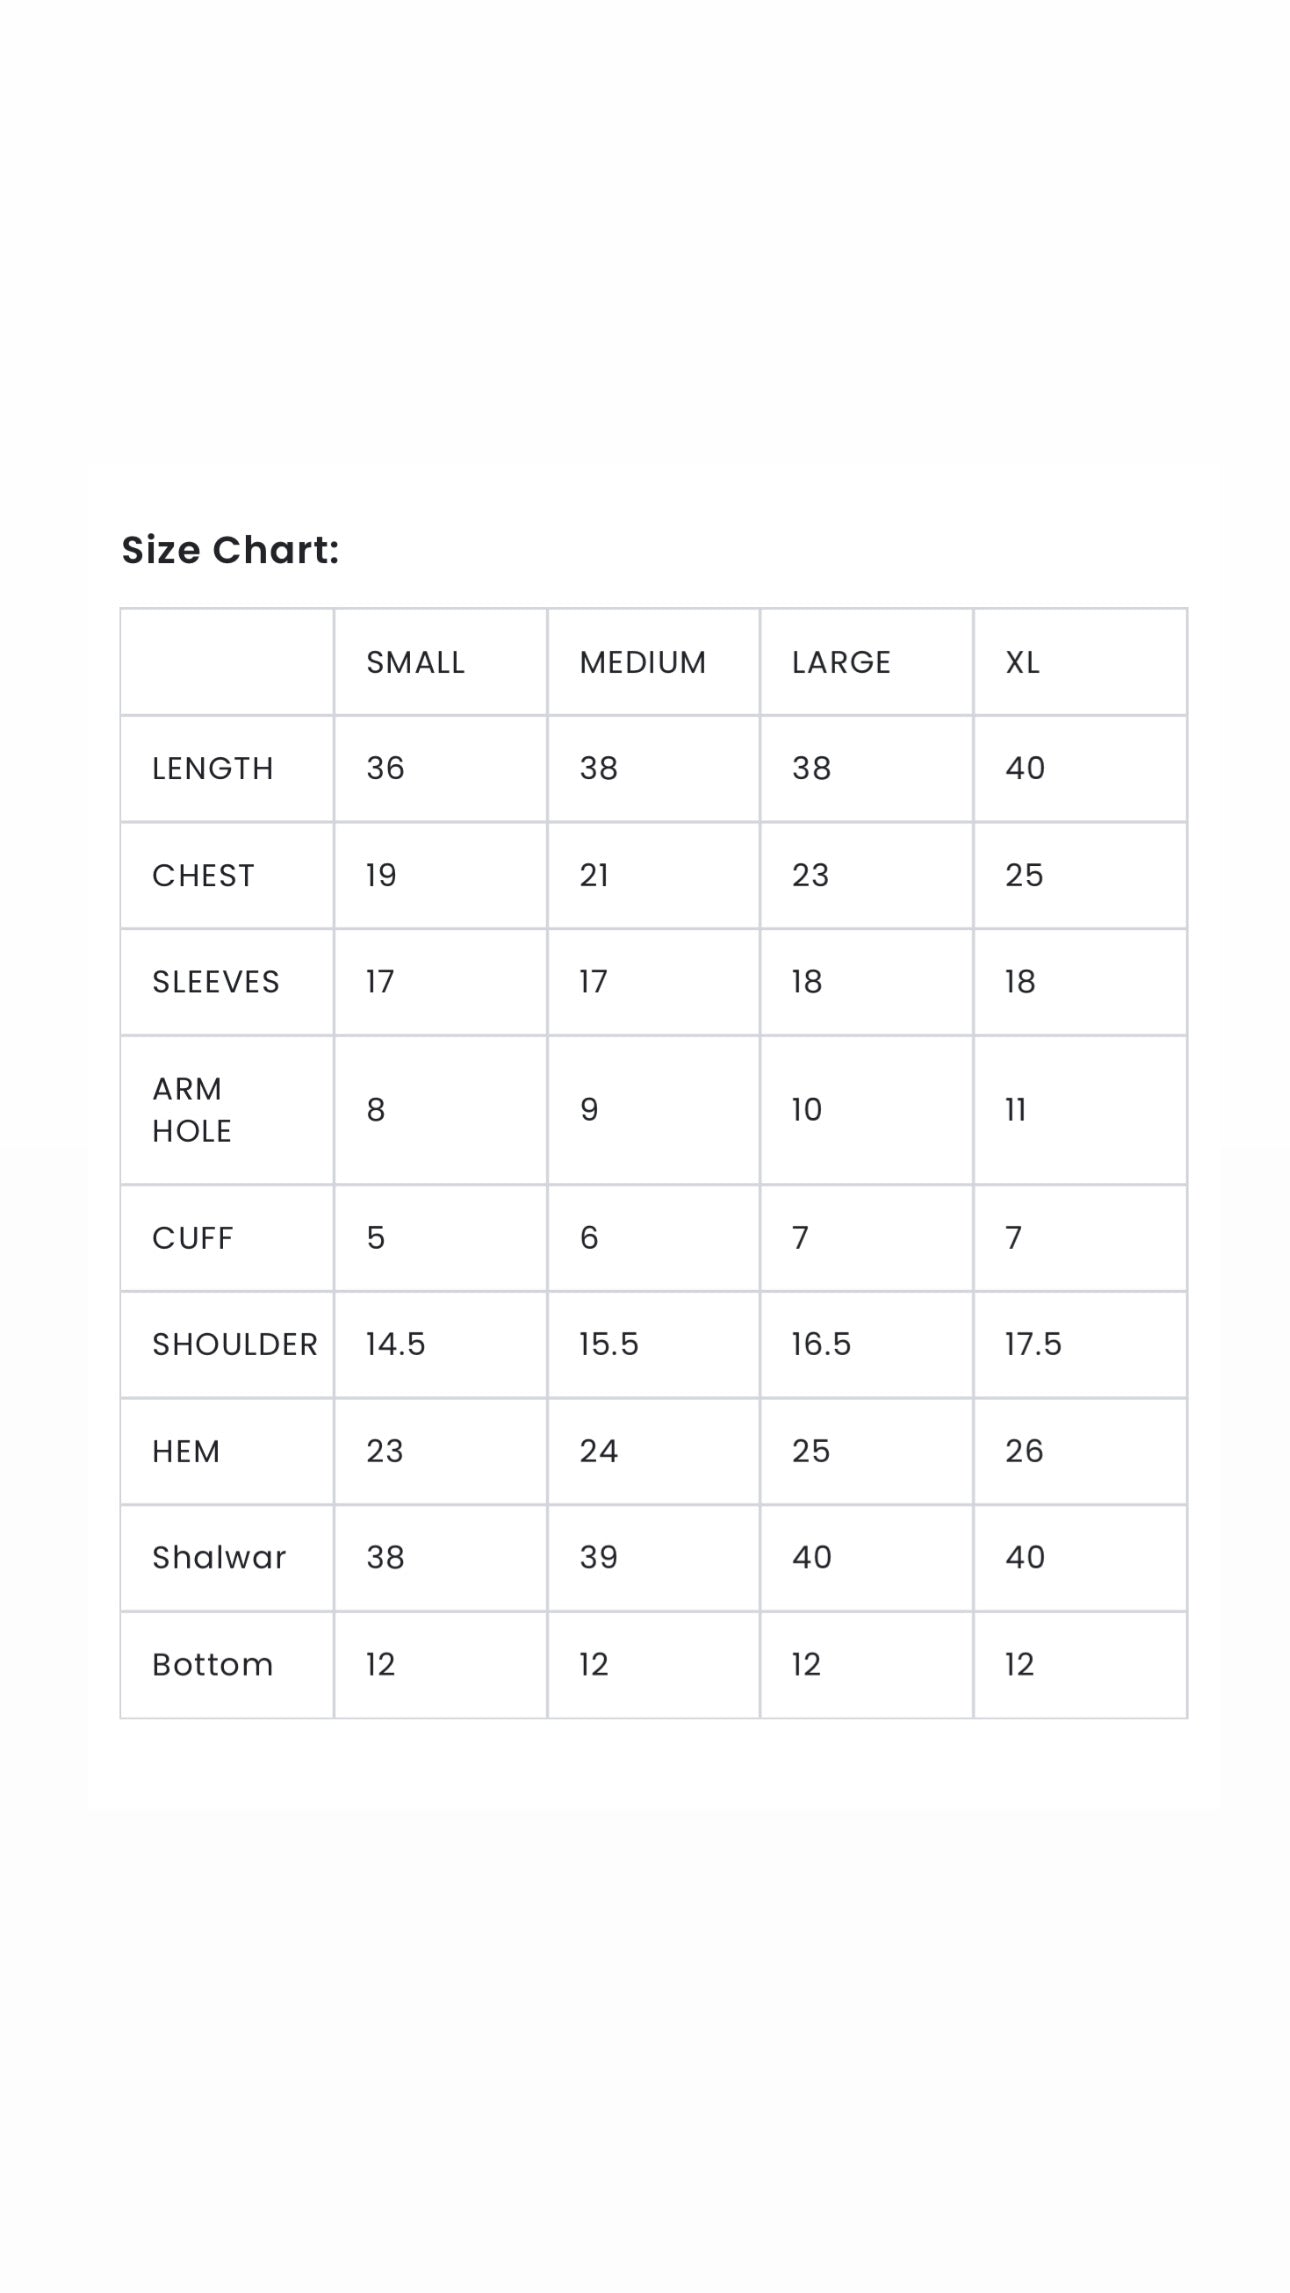Click the large arm hole value 10
Image resolution: width=1290 pixels, height=2293 pixels.
[806, 1110]
